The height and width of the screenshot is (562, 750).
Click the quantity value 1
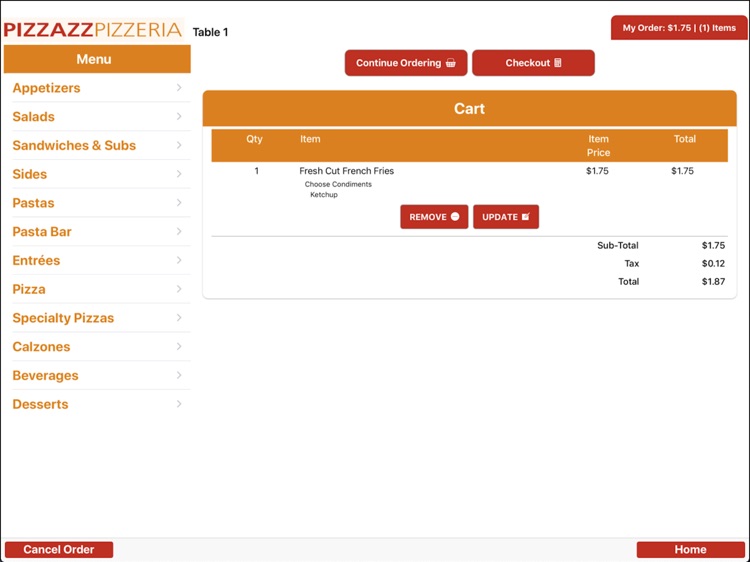[x=257, y=171]
